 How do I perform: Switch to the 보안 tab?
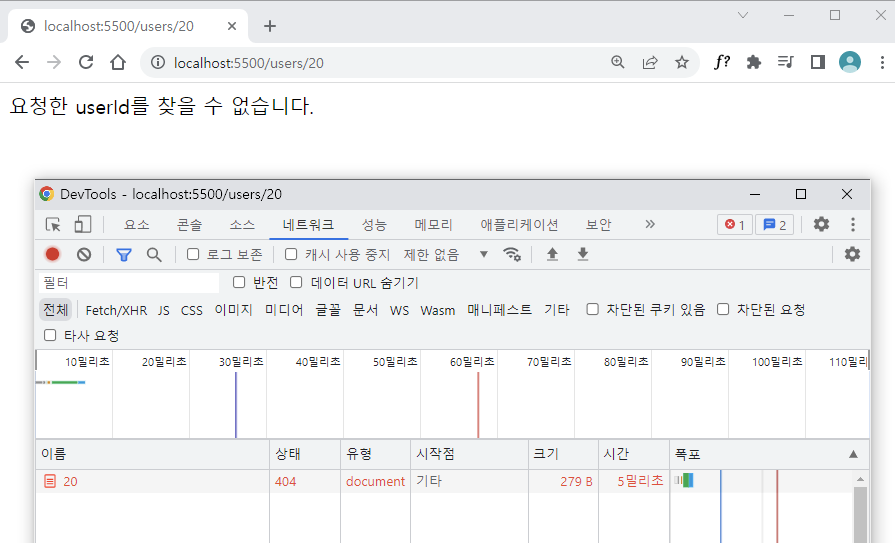(x=598, y=225)
